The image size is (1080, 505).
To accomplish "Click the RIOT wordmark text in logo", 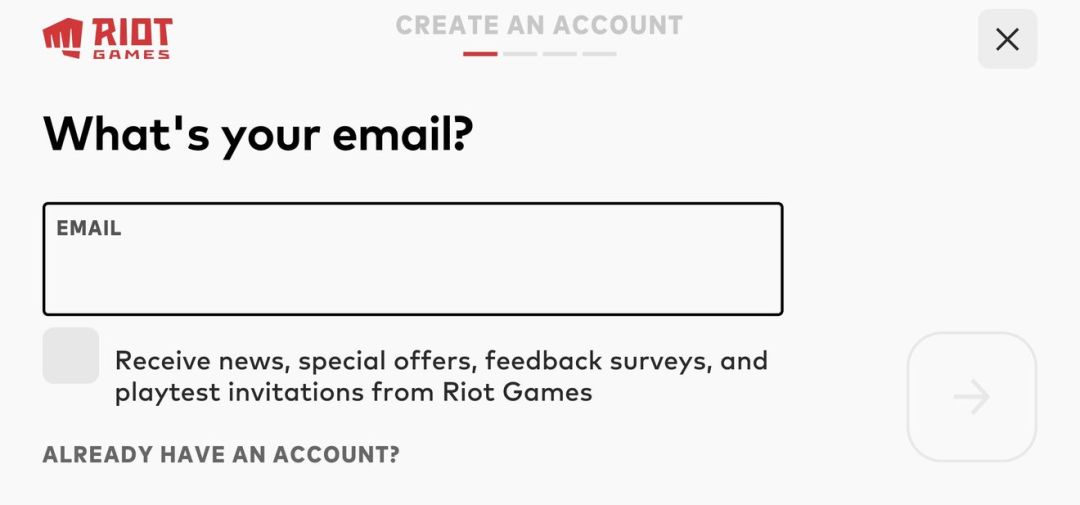I will point(131,32).
